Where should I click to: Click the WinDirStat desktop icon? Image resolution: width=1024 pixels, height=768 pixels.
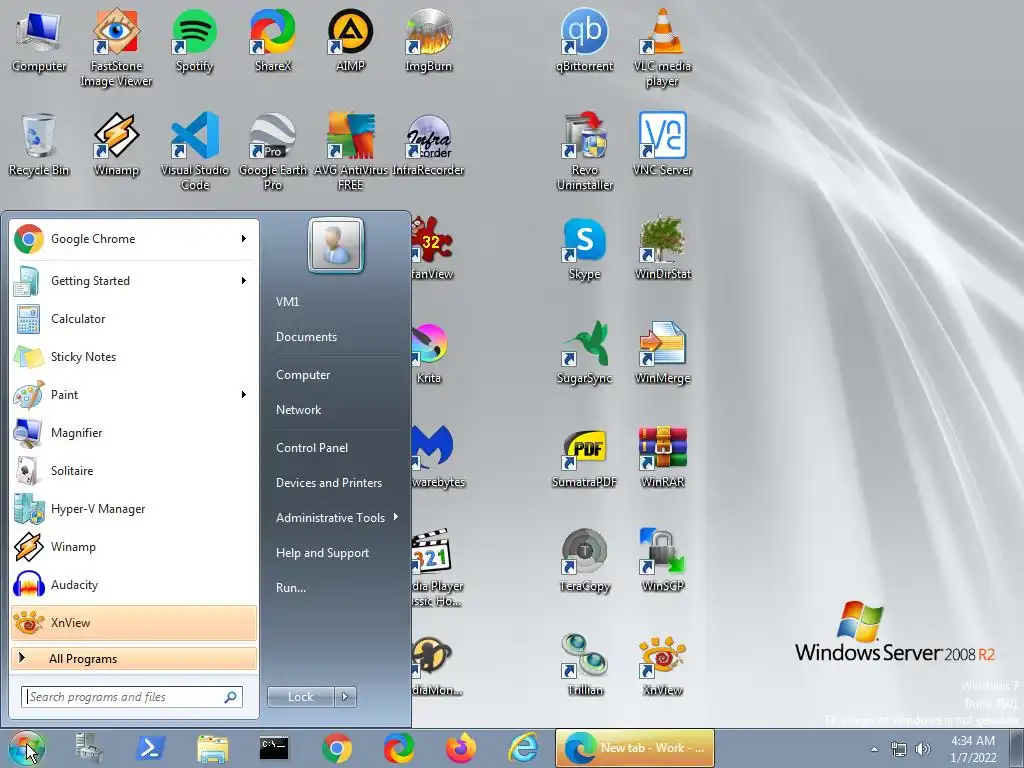pos(662,248)
